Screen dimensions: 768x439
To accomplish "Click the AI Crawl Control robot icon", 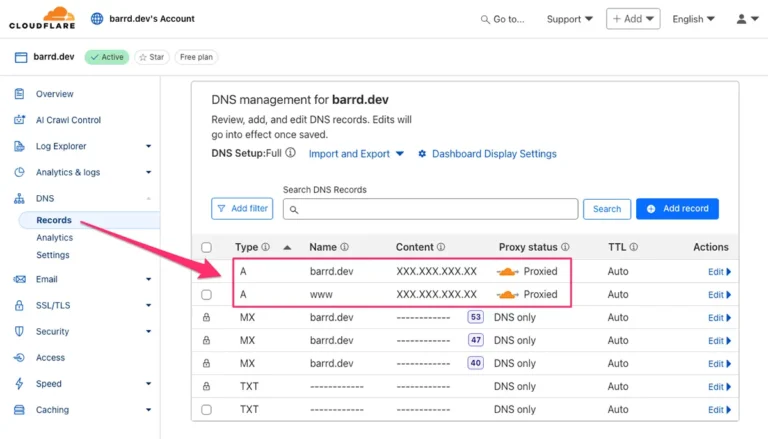I will (19, 120).
